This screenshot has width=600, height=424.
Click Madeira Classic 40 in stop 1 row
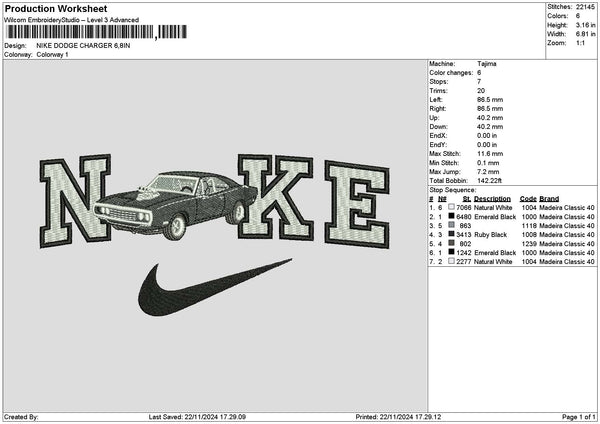pos(567,207)
